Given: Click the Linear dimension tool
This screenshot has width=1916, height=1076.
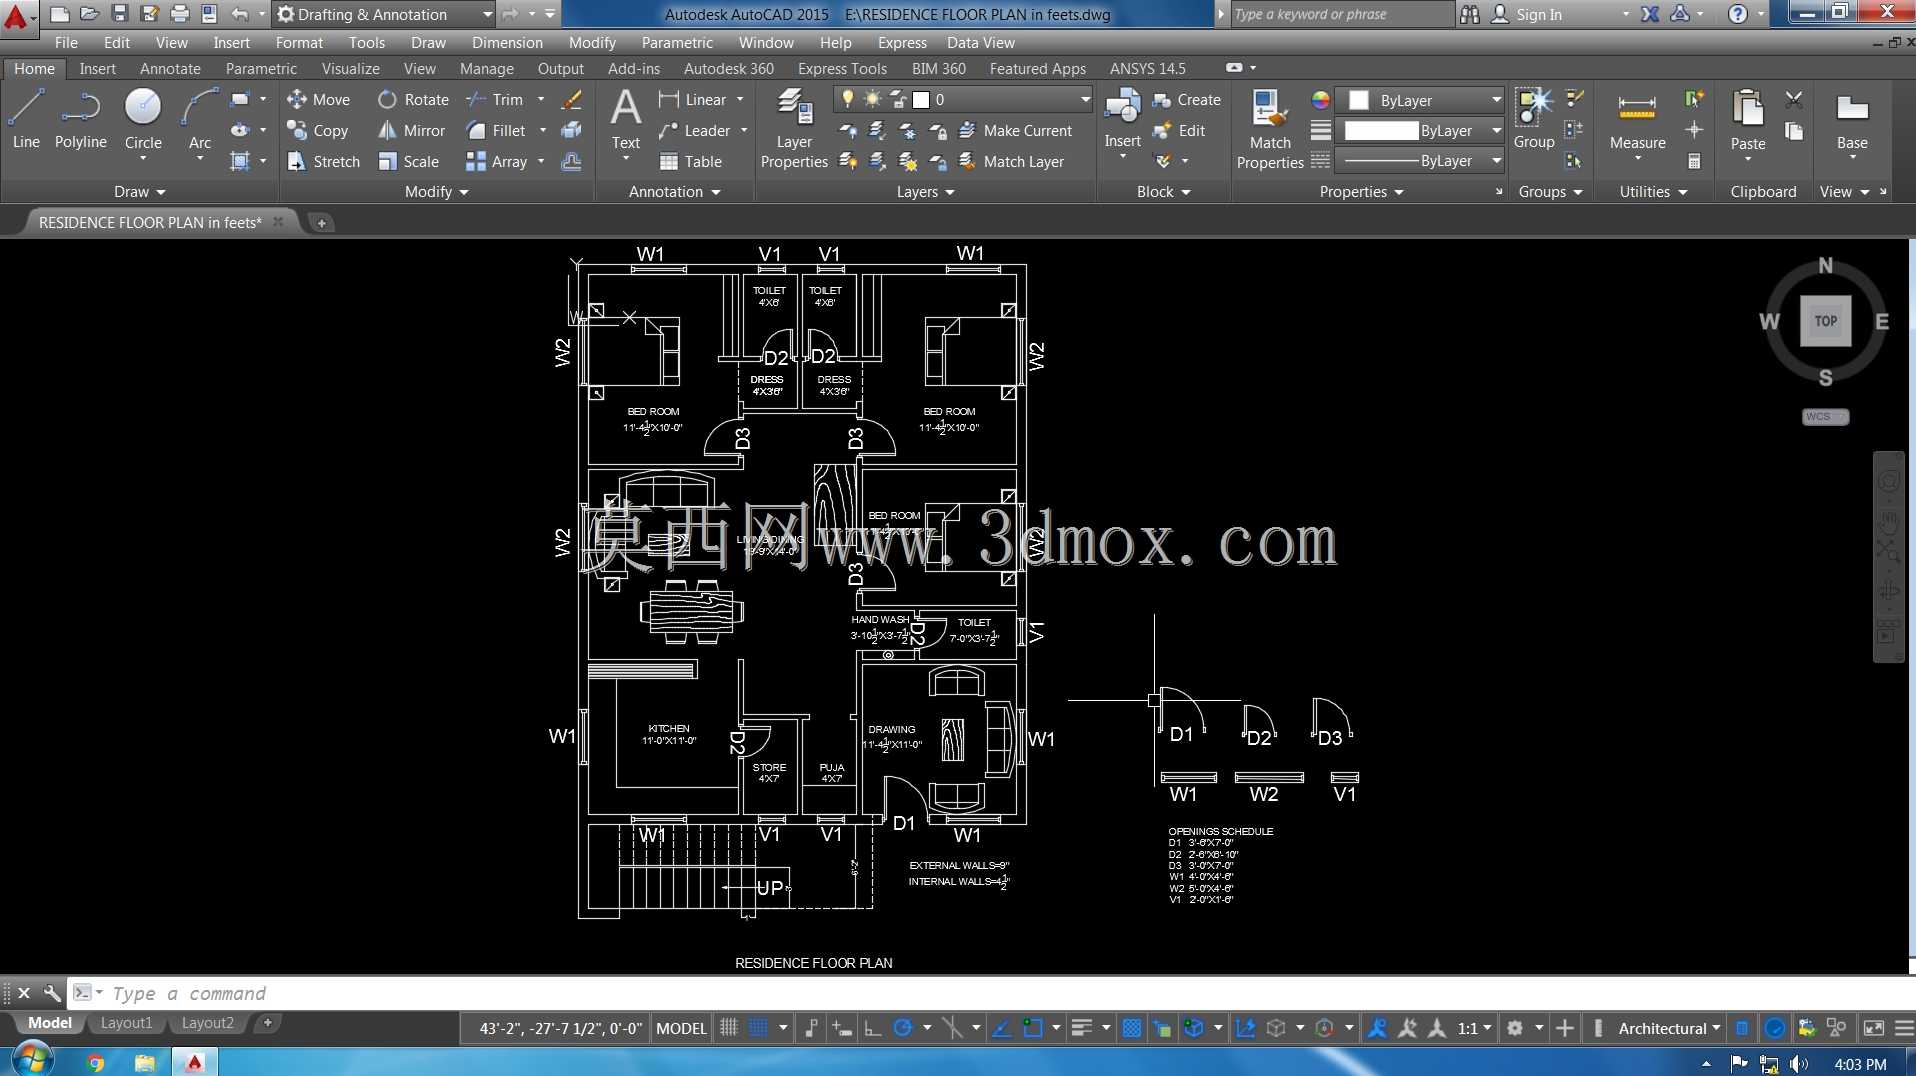Looking at the screenshot, I should (x=692, y=100).
